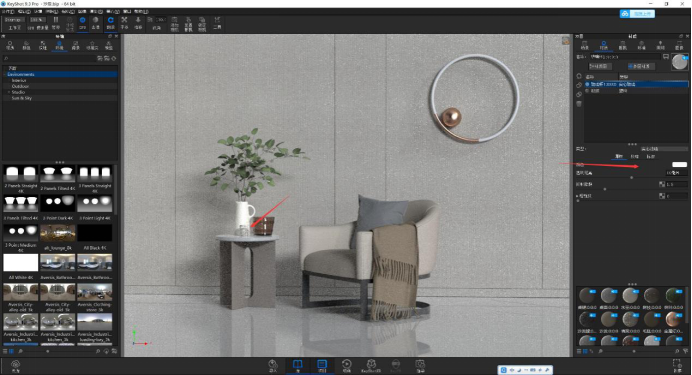The width and height of the screenshot is (692, 375).
Task: Select the Pan camera tool
Action: [124, 22]
